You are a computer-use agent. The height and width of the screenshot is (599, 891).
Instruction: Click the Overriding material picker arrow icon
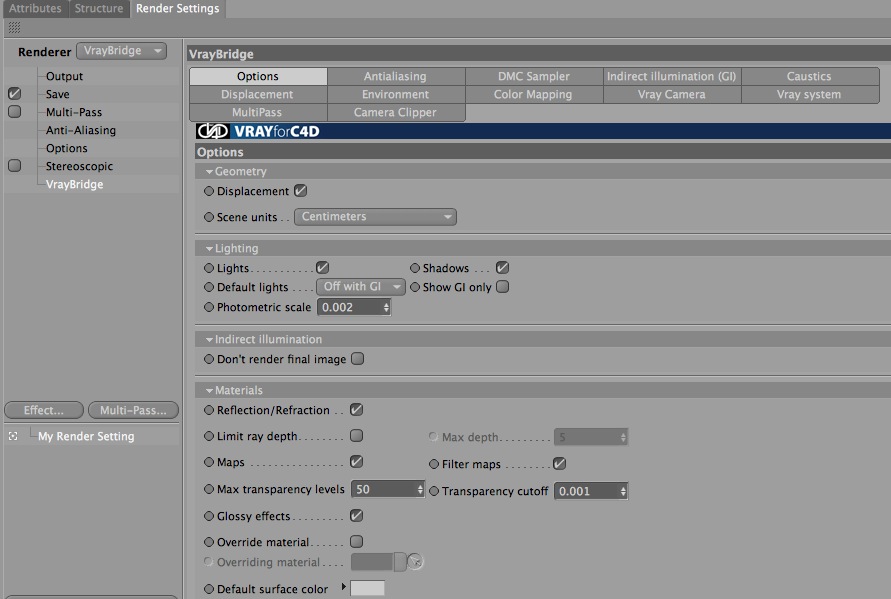click(x=415, y=561)
